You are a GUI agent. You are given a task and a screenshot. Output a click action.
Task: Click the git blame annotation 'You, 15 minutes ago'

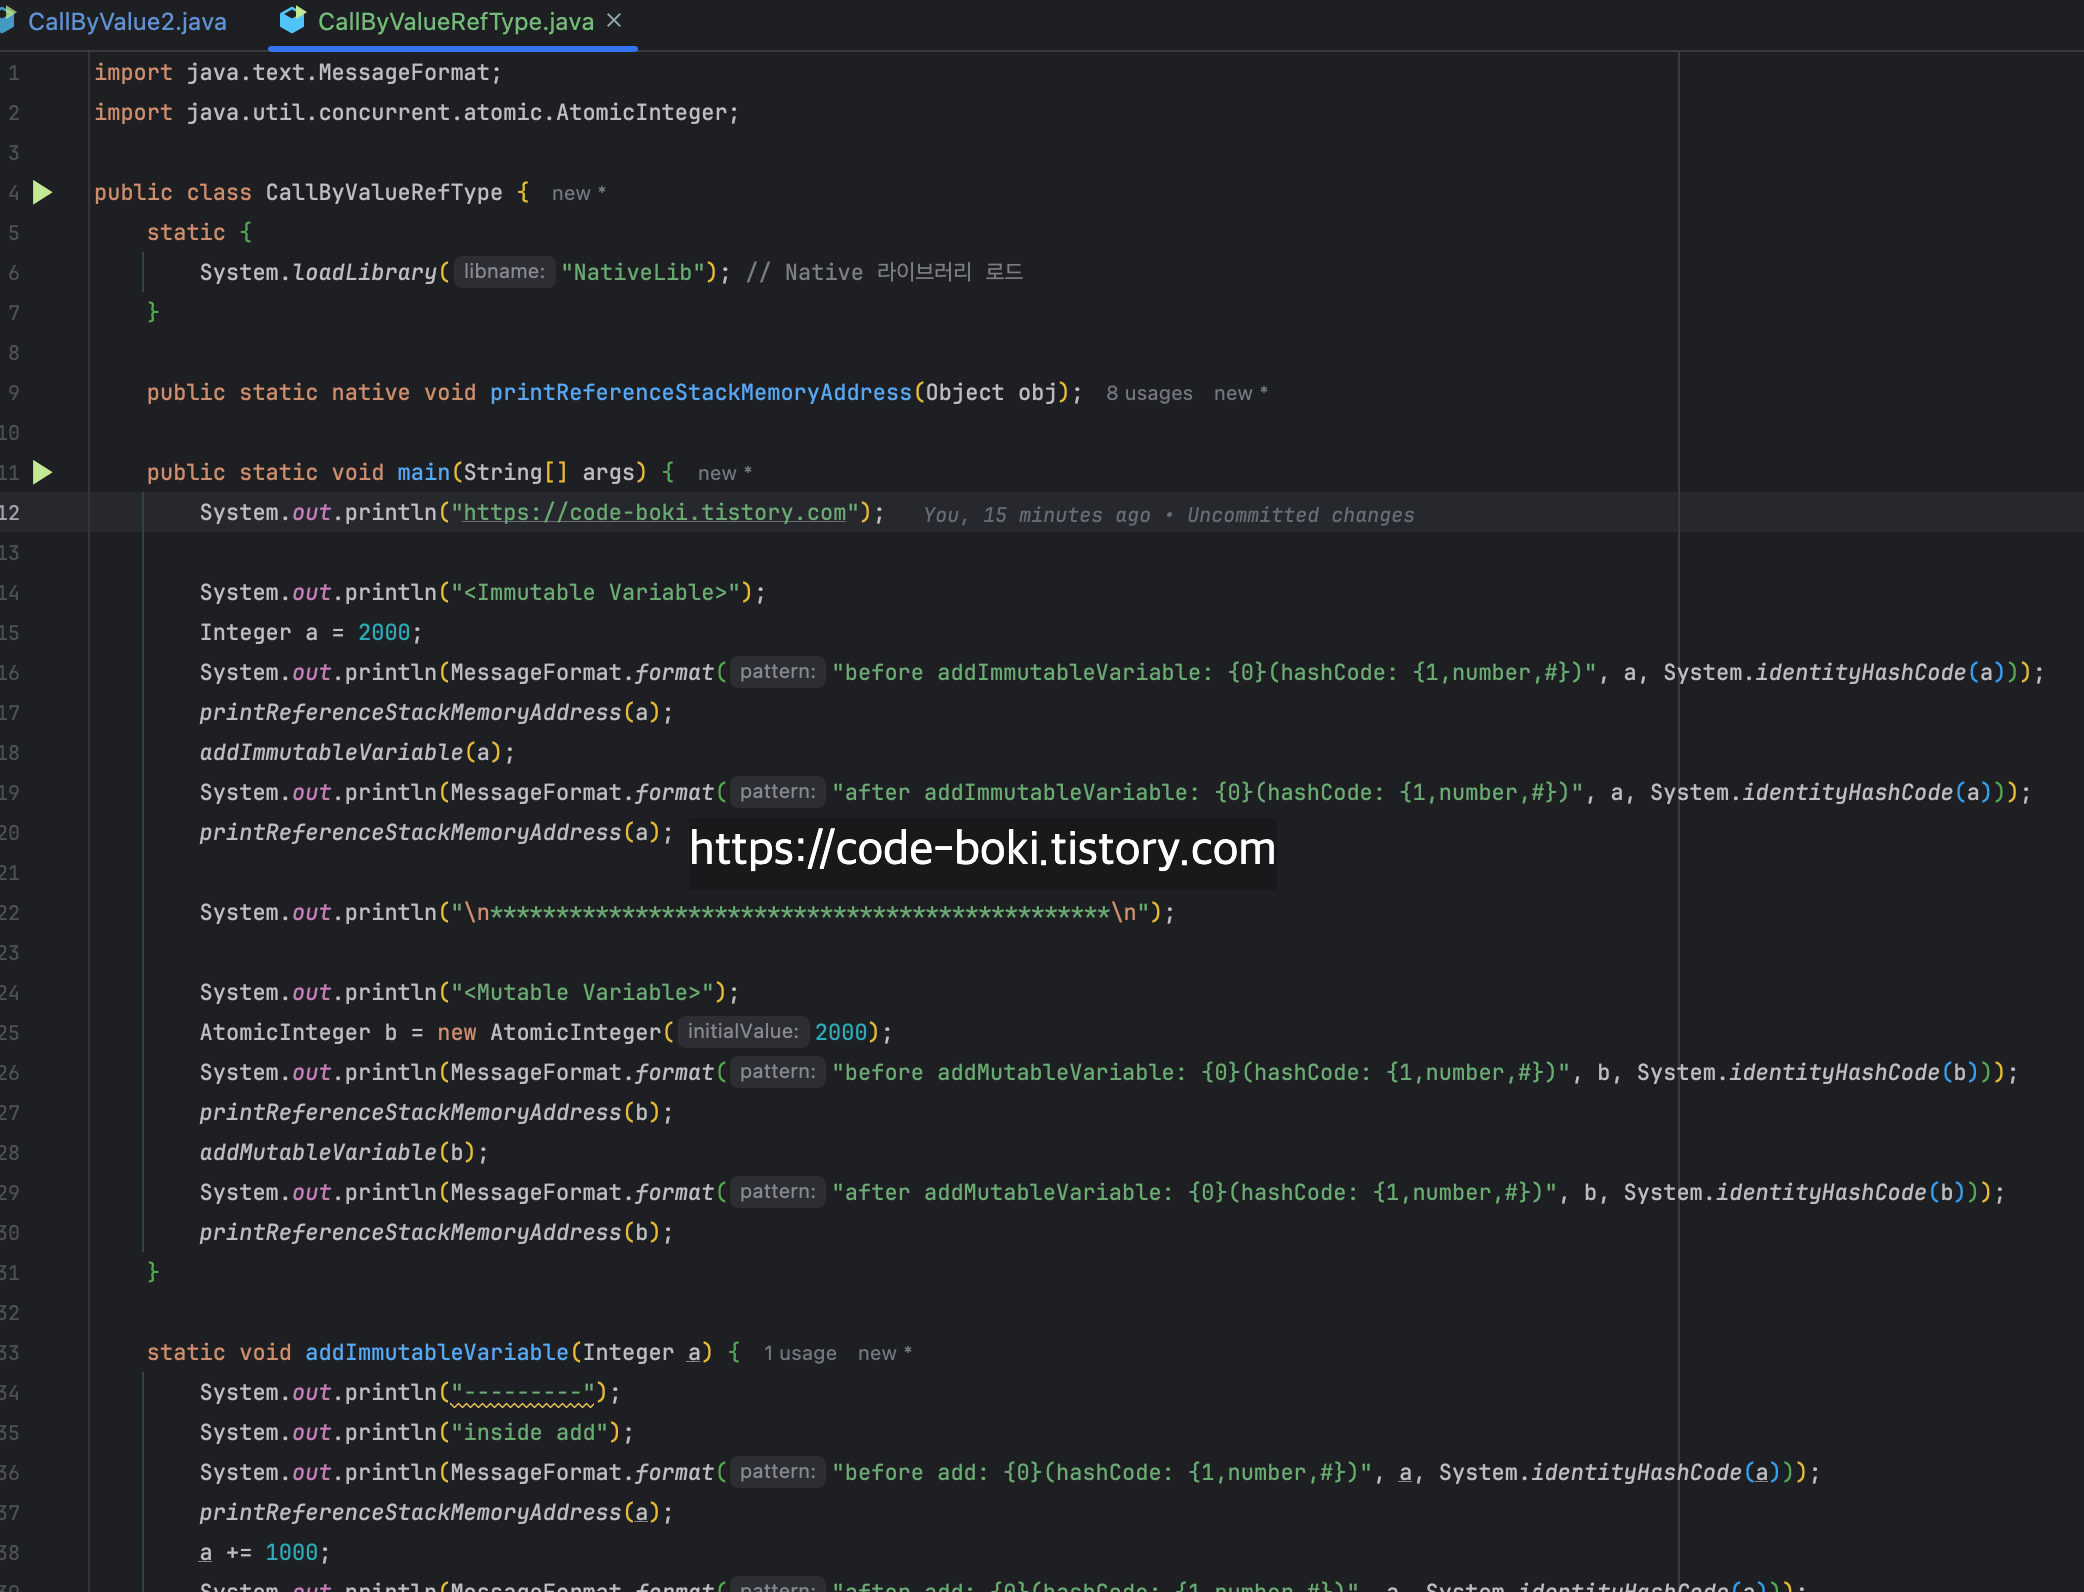(1036, 515)
